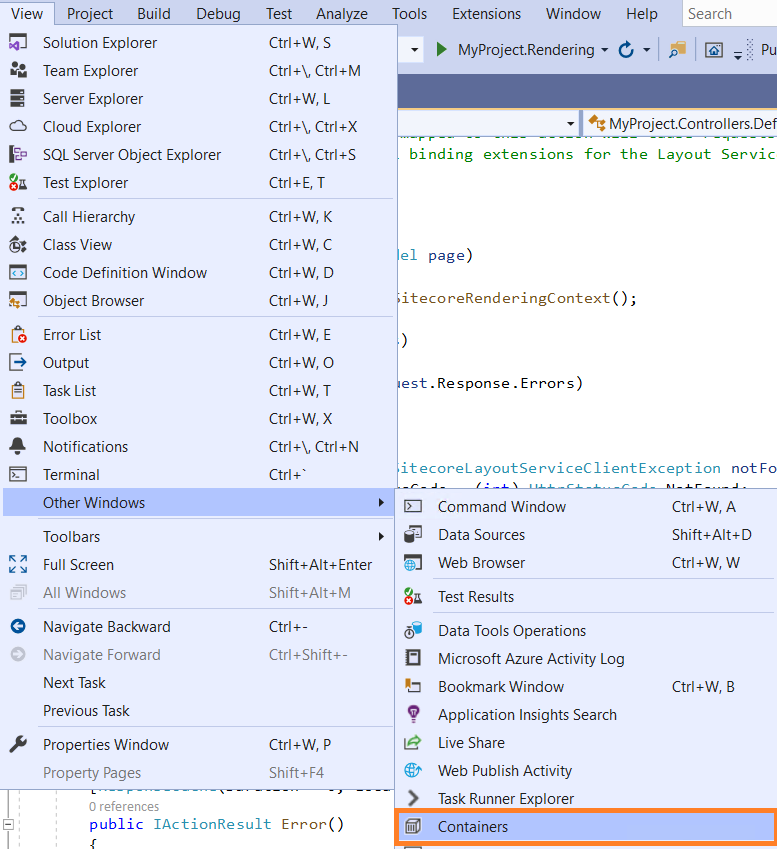Click the SQL Server Object Explorer icon
777x849 pixels.
click(x=18, y=155)
